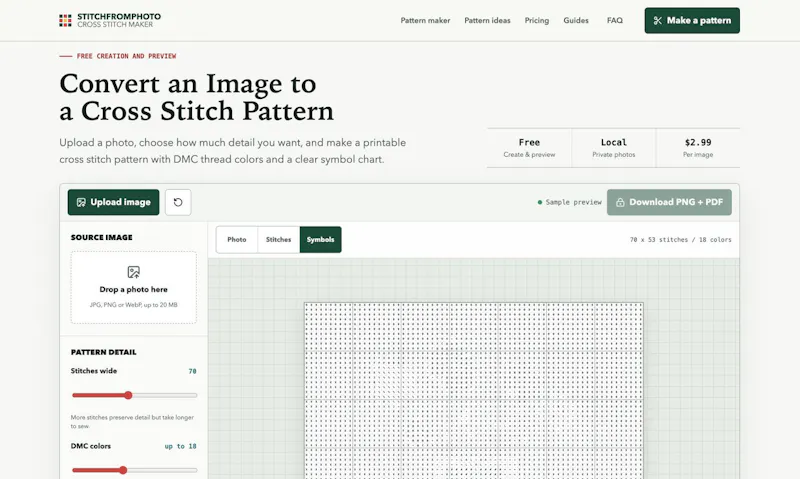Click the image upload icon in drop zone

point(134,272)
